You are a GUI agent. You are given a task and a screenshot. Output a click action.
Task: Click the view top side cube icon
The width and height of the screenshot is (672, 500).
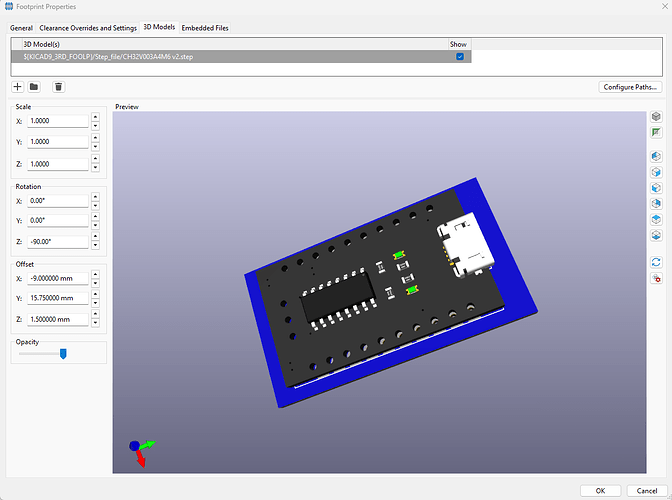tap(656, 219)
